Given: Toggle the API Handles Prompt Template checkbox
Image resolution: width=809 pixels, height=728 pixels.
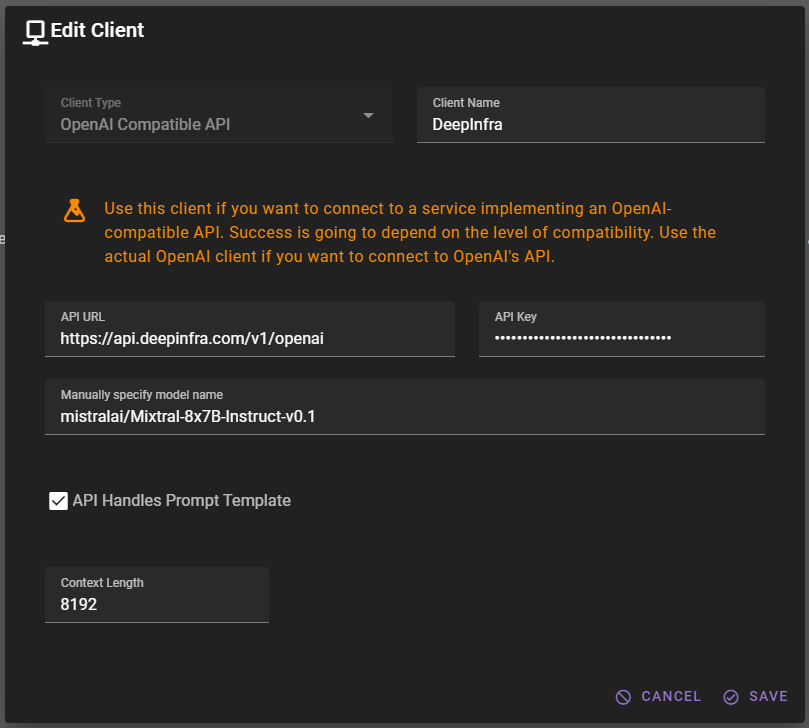Looking at the screenshot, I should coord(58,500).
